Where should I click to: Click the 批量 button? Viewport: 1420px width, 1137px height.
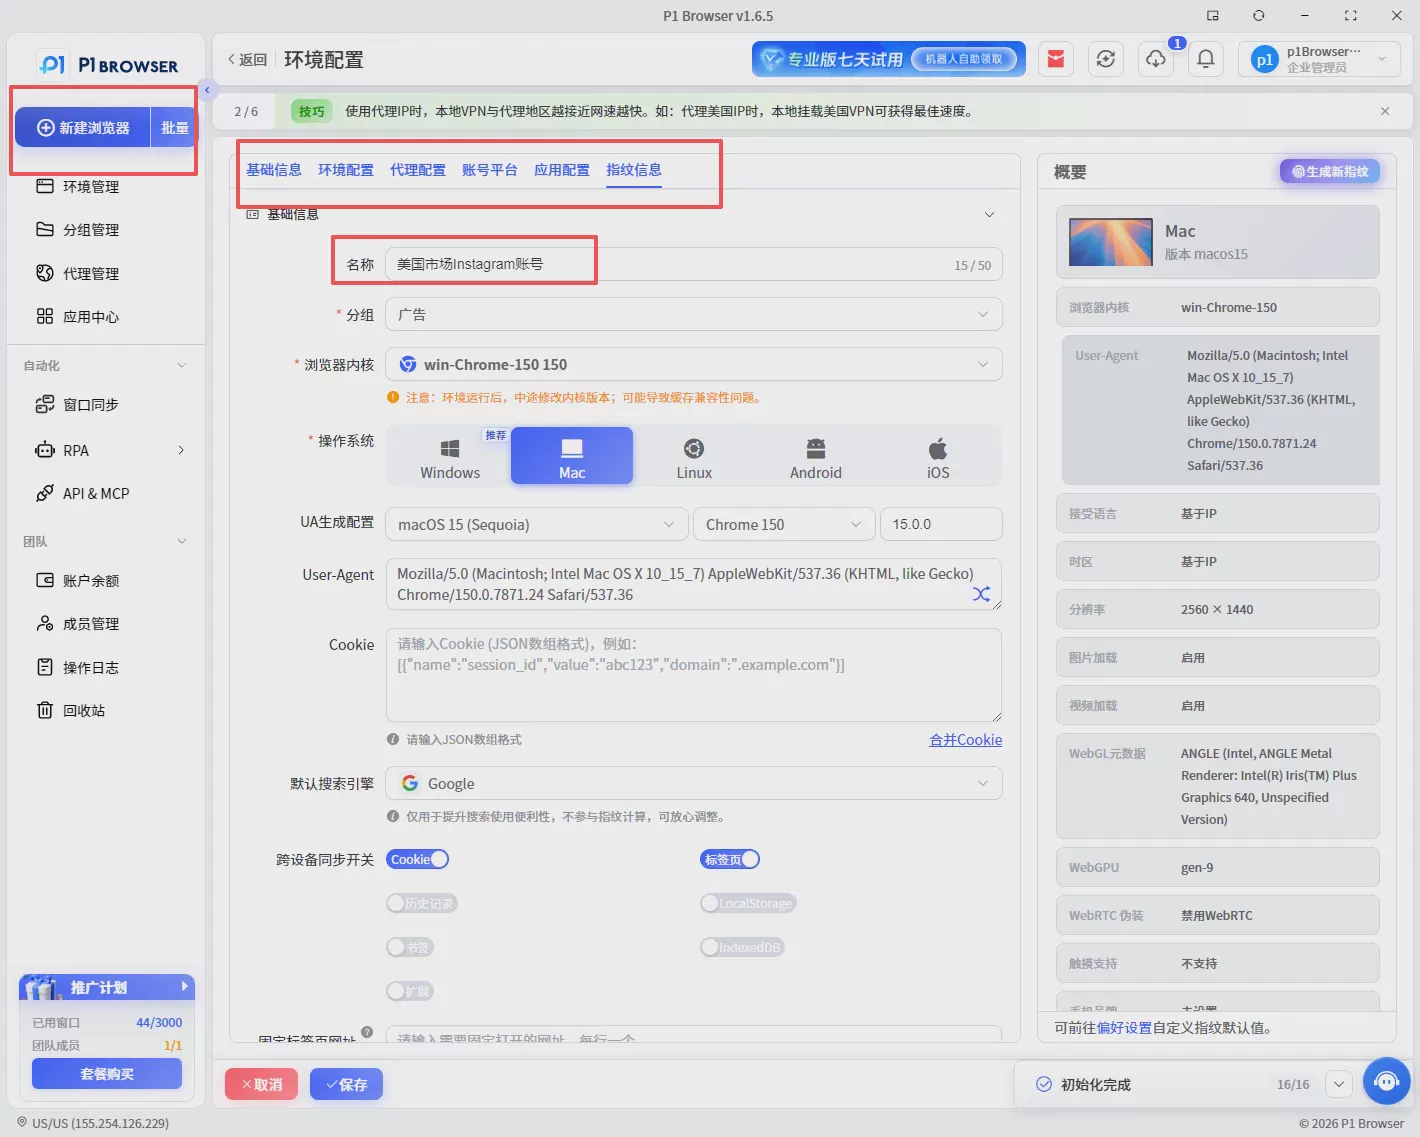[x=174, y=128]
